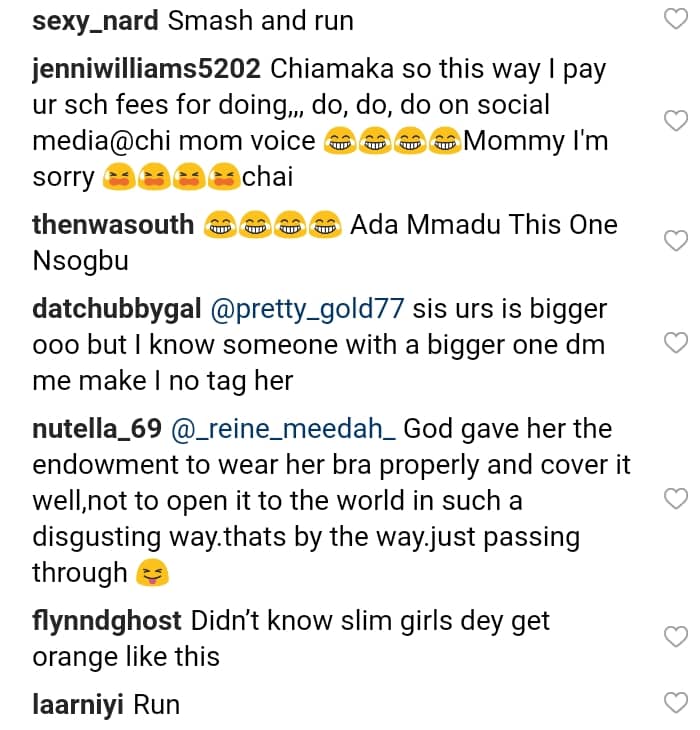
Task: Open sexy_nard's profile
Action: tap(90, 22)
